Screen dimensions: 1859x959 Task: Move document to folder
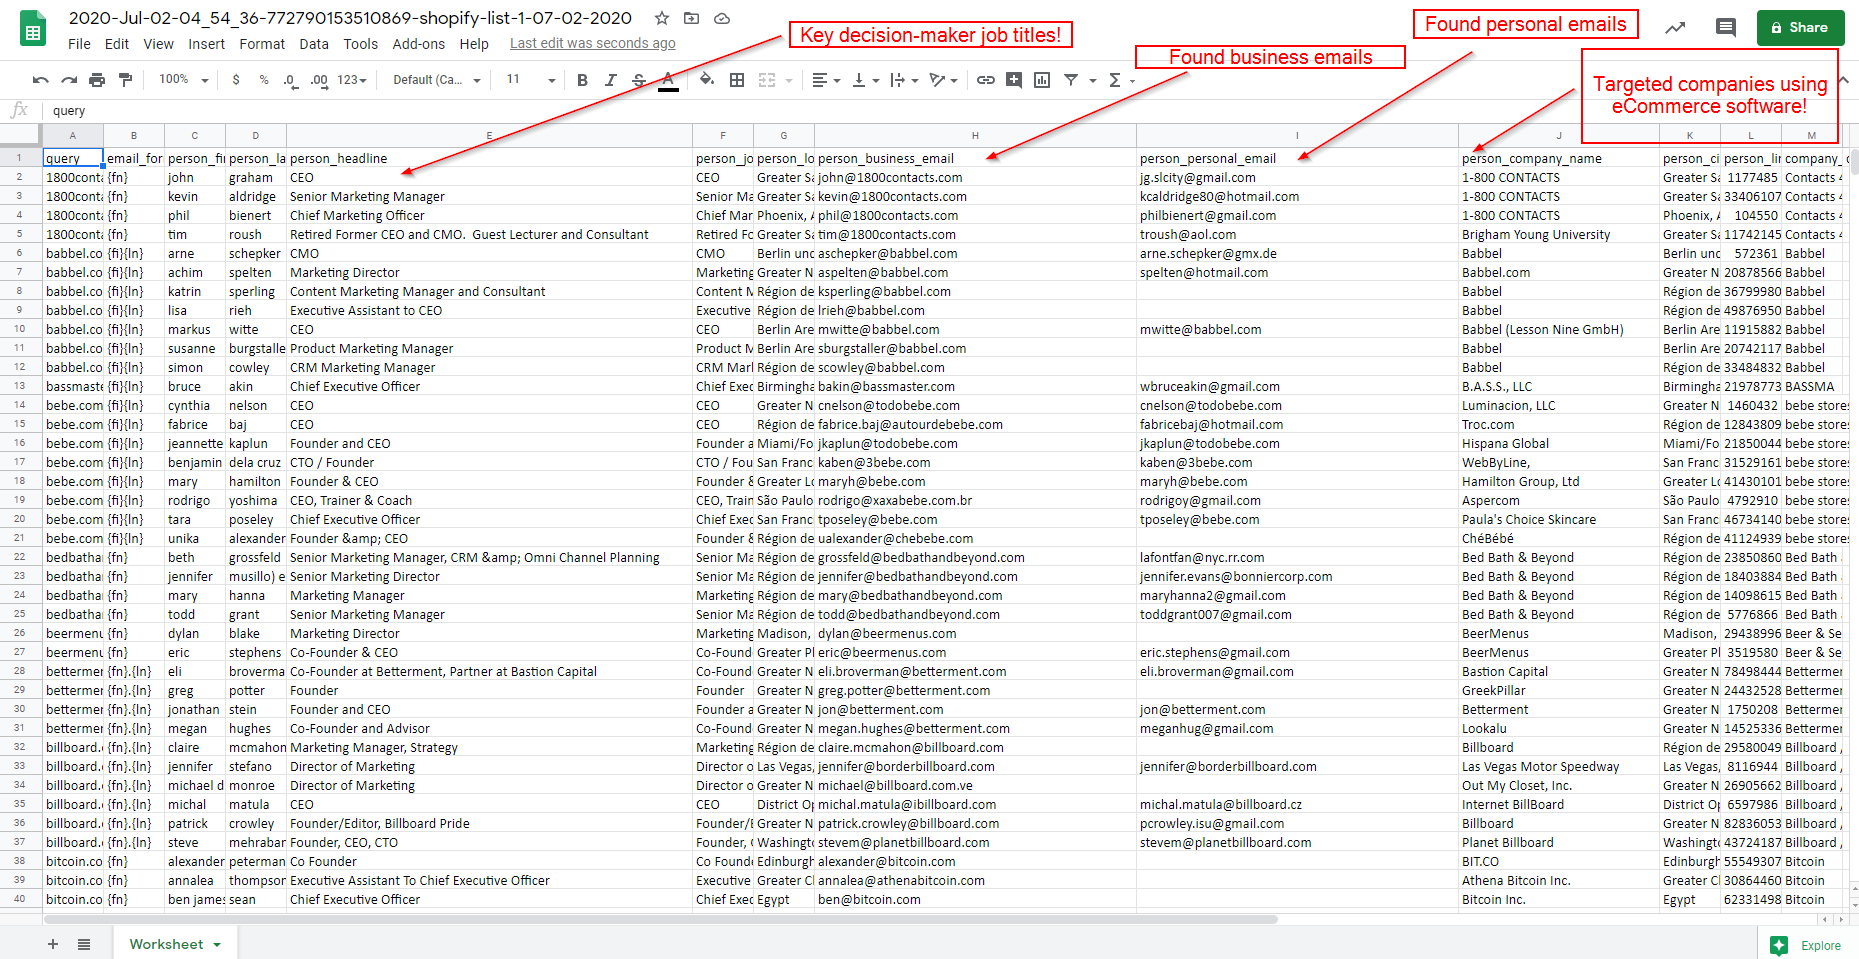tap(692, 18)
